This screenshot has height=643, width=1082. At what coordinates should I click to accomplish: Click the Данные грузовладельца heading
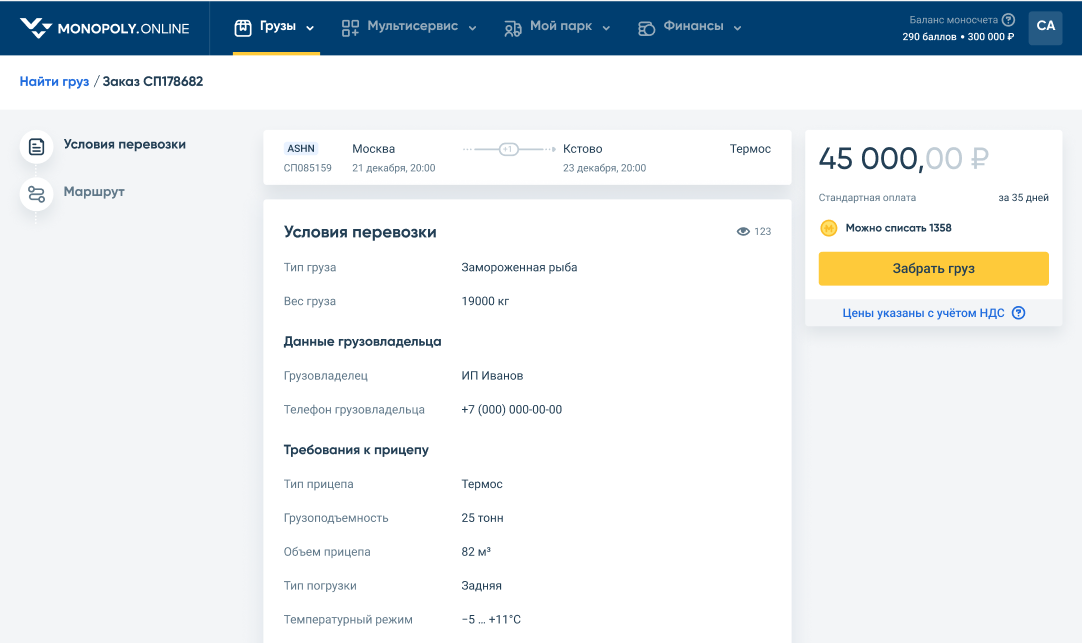point(362,342)
